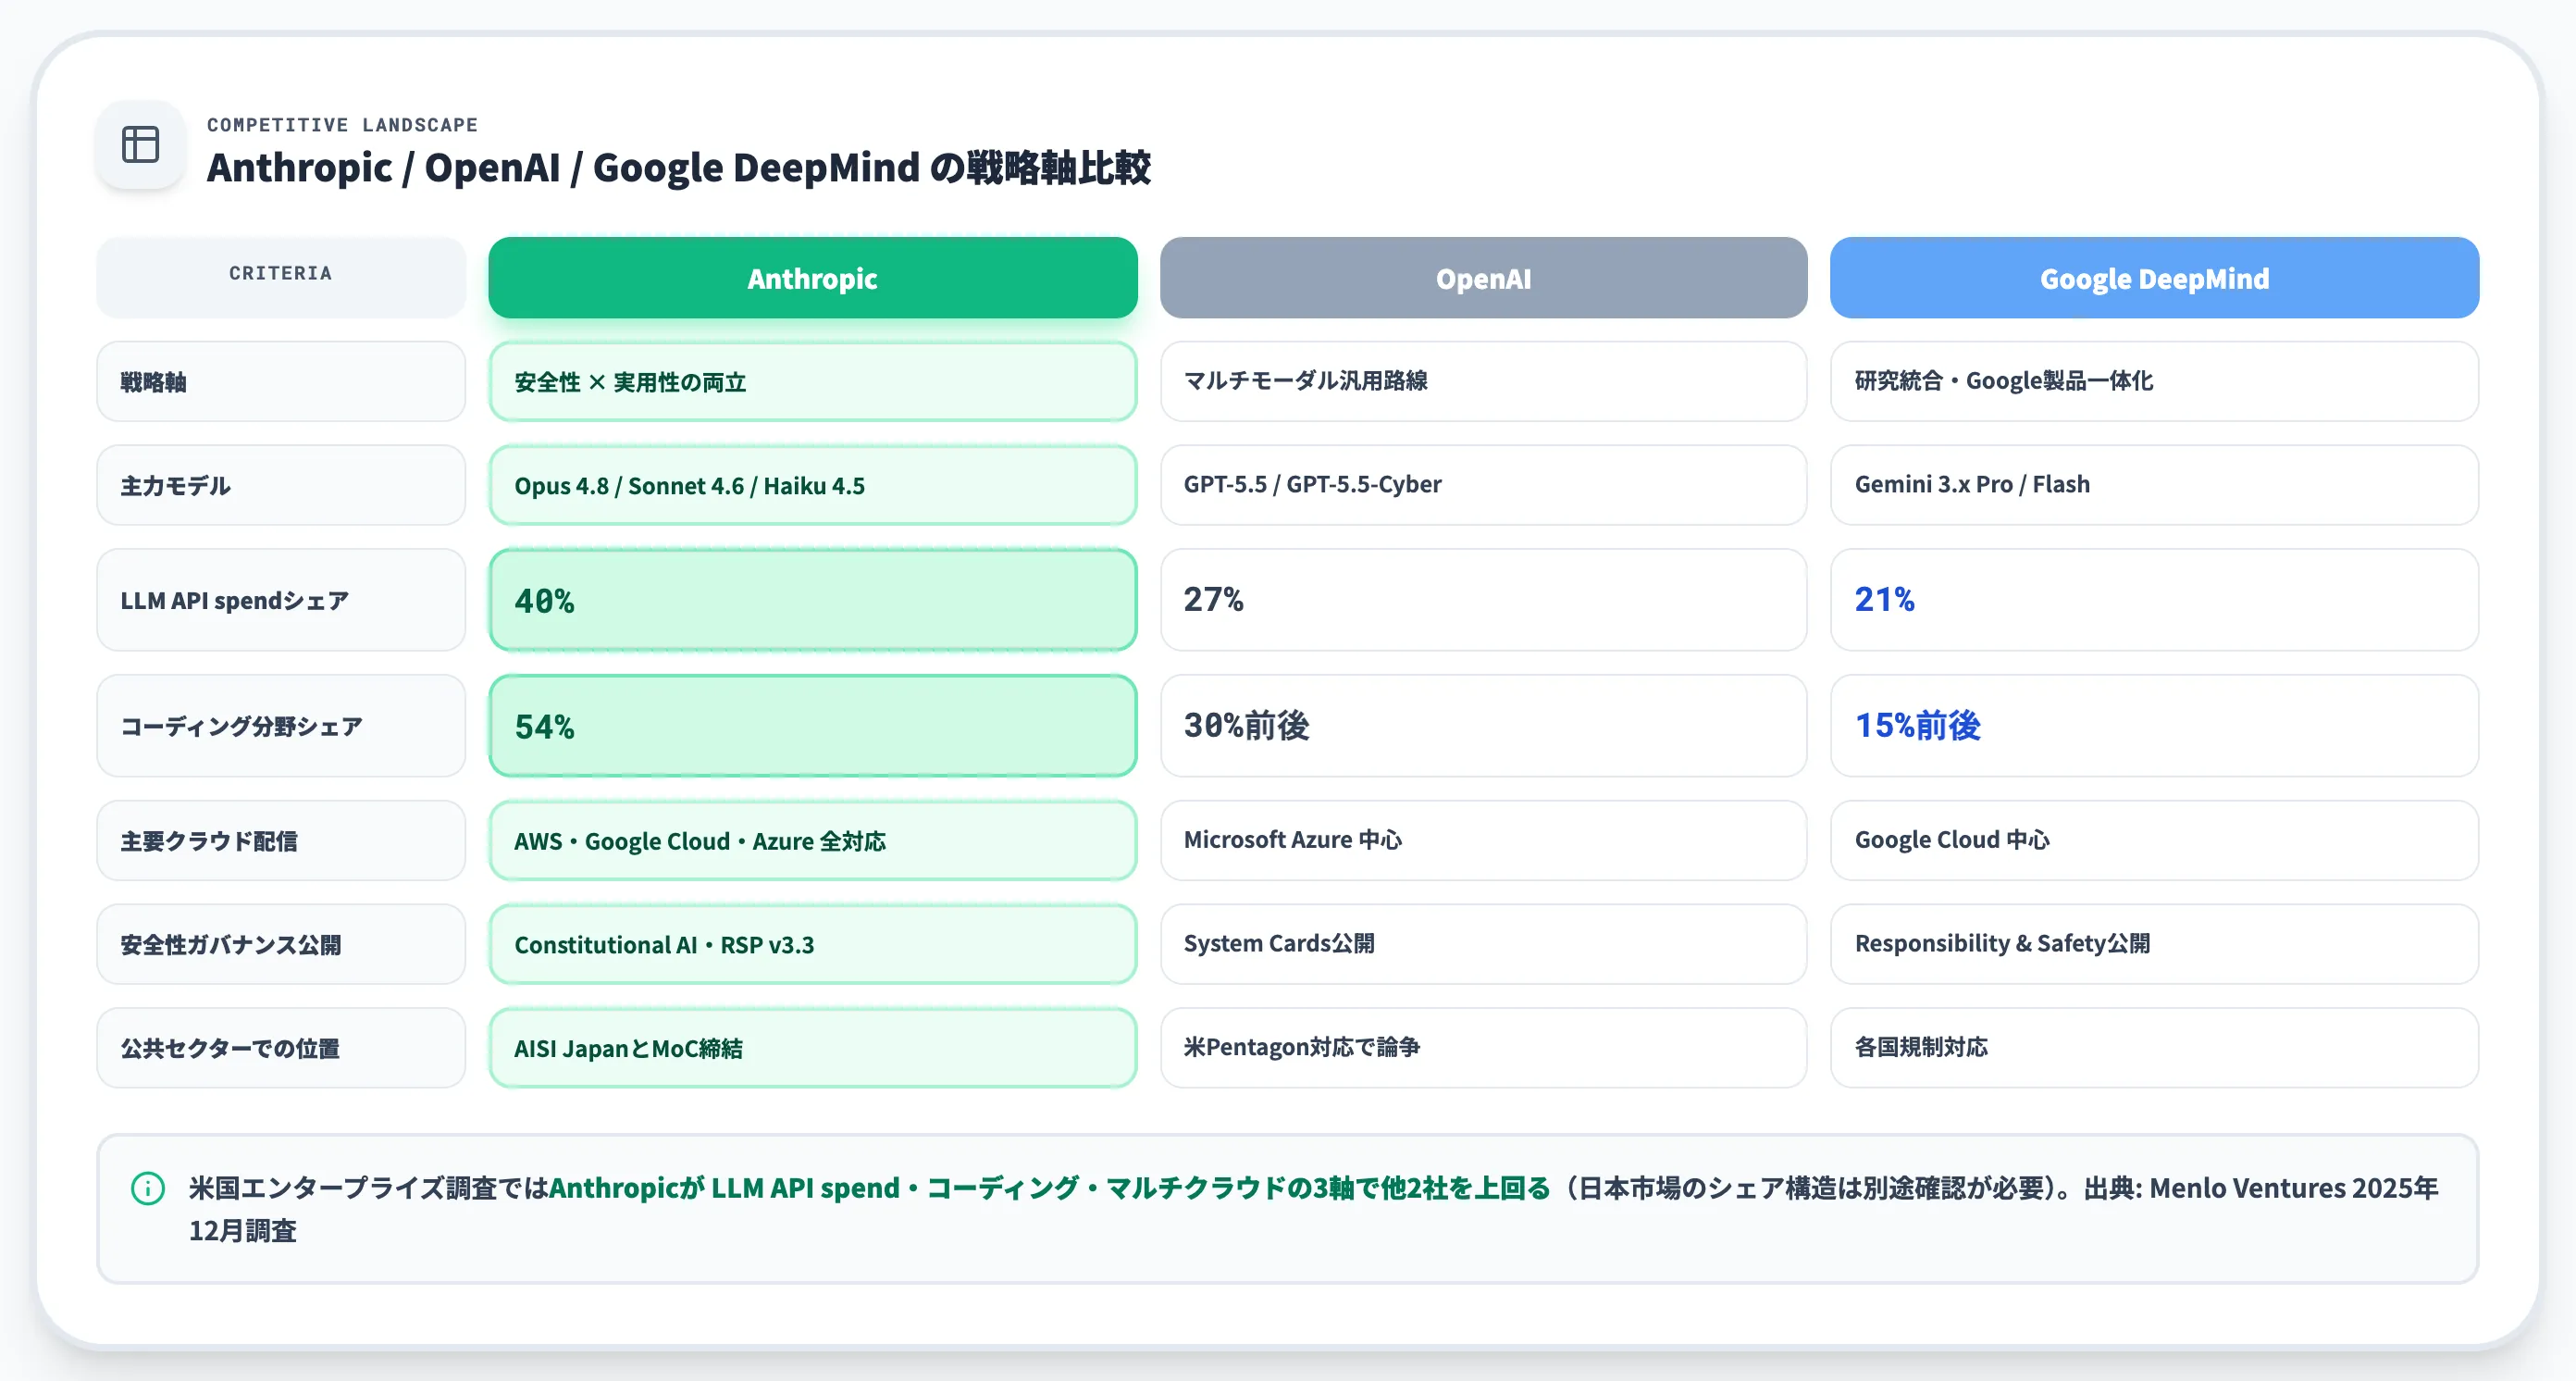Click the 27% OpenAI API share cell
Image resolution: width=2576 pixels, height=1381 pixels.
tap(1483, 600)
